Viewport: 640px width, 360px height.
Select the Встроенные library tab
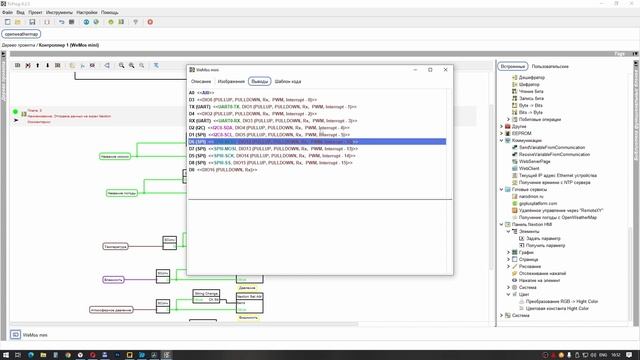pyautogui.click(x=513, y=66)
